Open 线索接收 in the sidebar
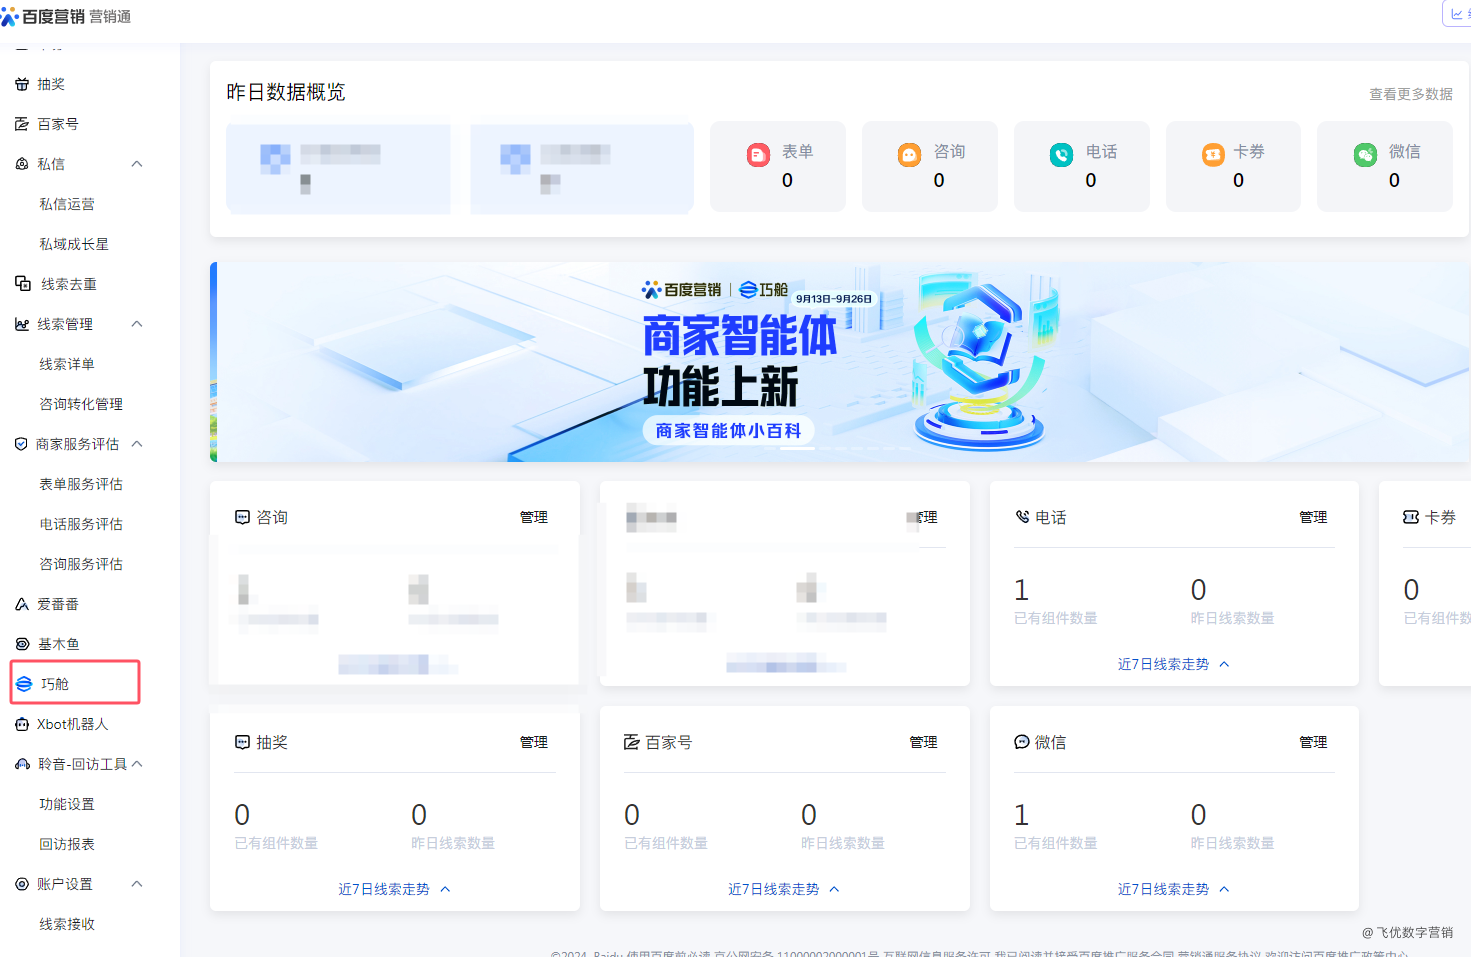The height and width of the screenshot is (957, 1471). (67, 924)
